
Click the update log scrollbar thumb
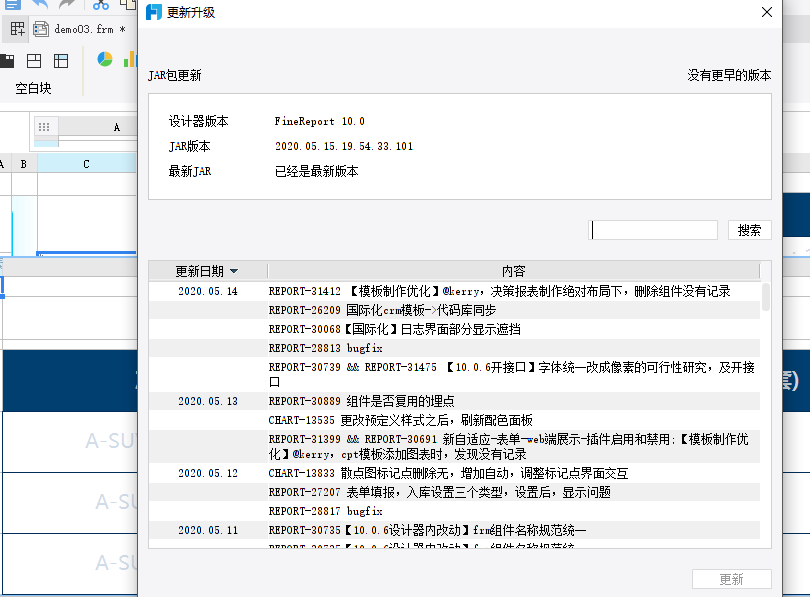pyautogui.click(x=766, y=297)
